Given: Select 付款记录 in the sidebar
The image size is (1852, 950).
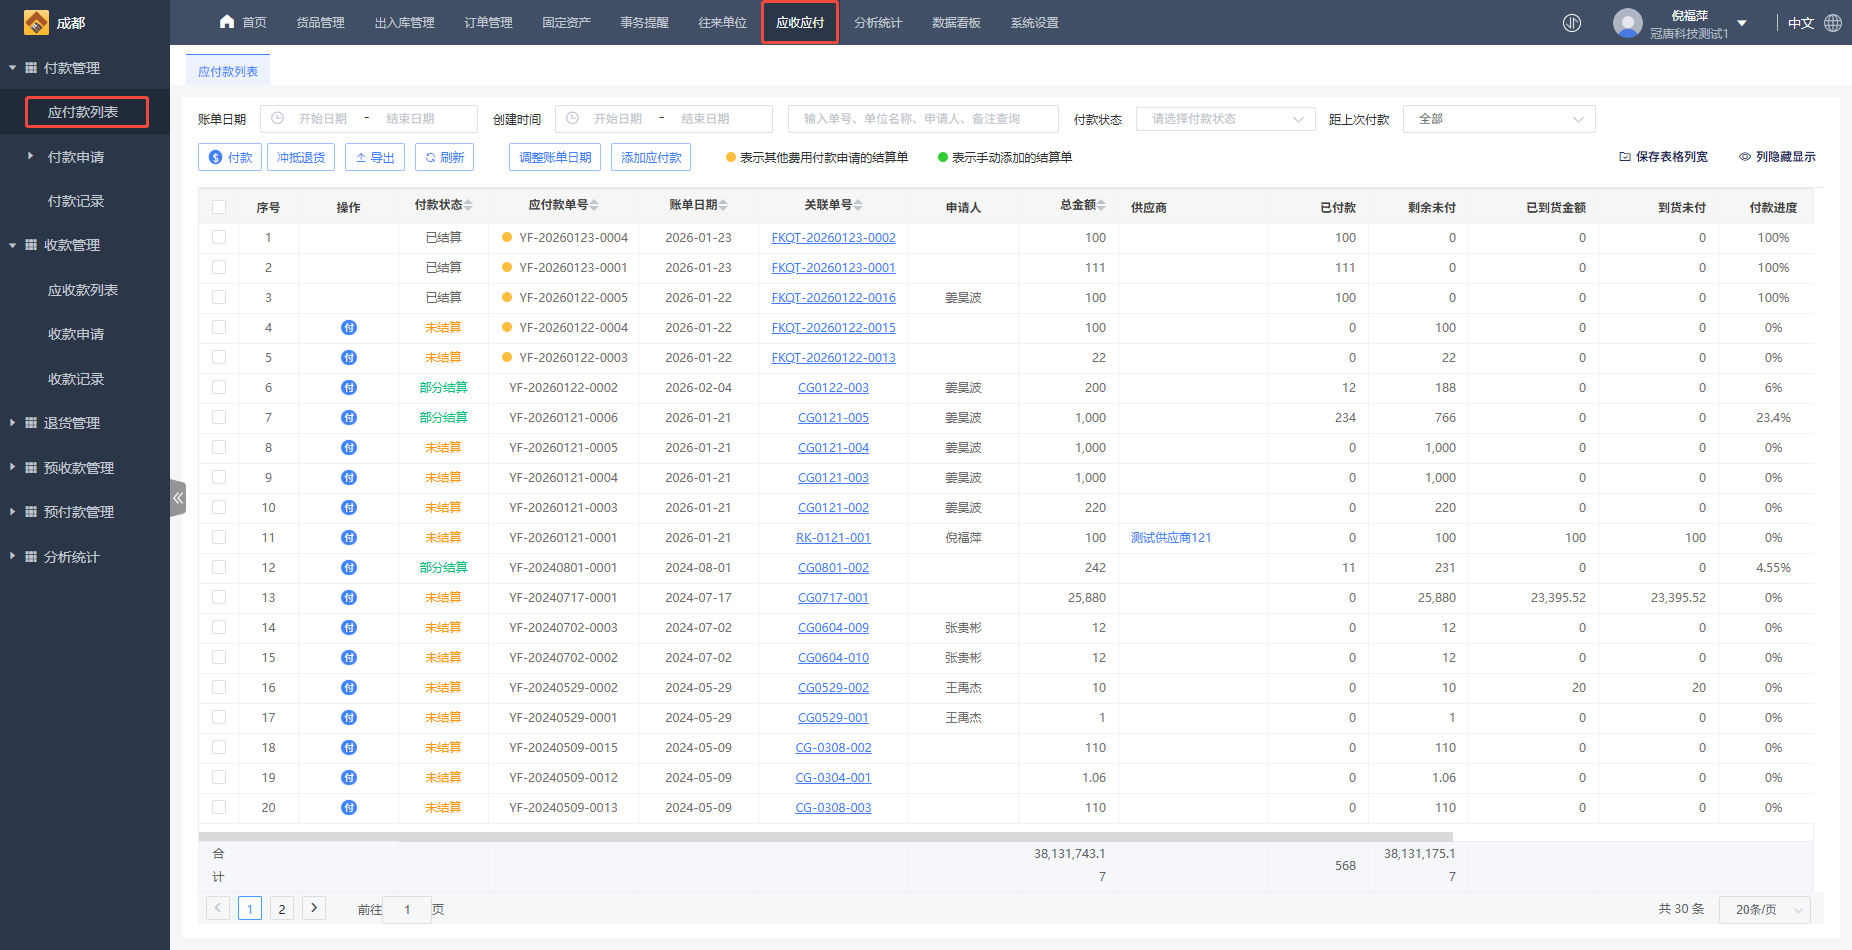Looking at the screenshot, I should coord(76,201).
